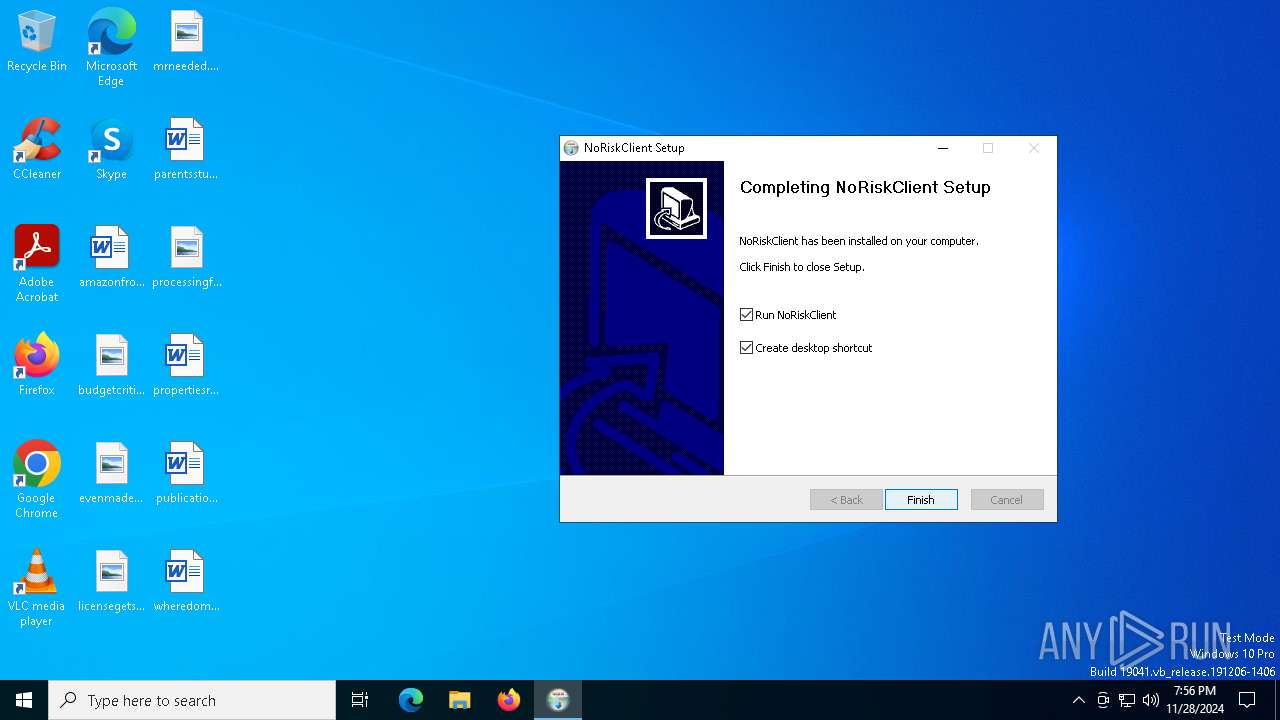Select the CCleaner desktop shortcut
This screenshot has height=720, width=1280.
click(37, 150)
